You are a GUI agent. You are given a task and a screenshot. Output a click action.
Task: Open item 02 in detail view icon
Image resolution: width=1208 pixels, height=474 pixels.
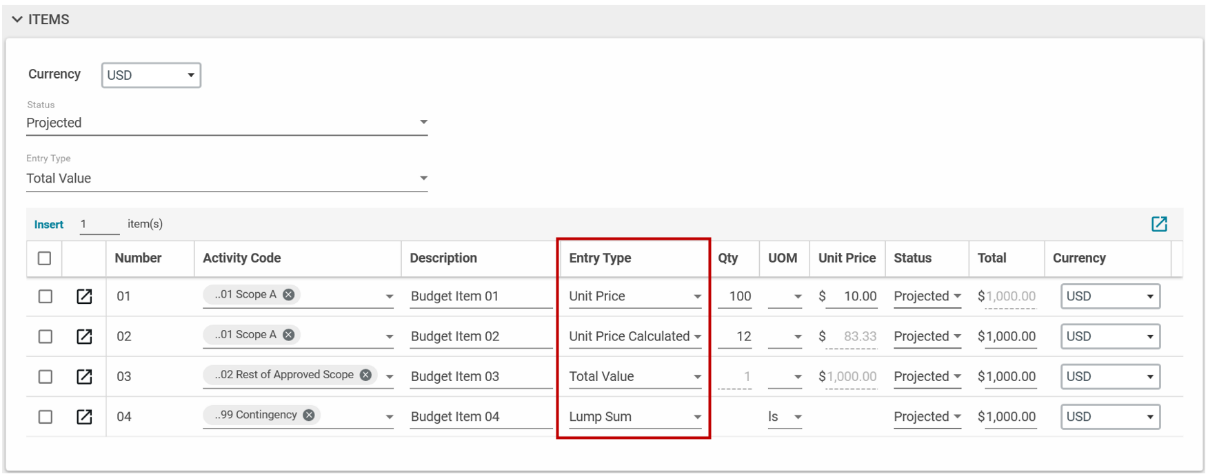(x=85, y=337)
